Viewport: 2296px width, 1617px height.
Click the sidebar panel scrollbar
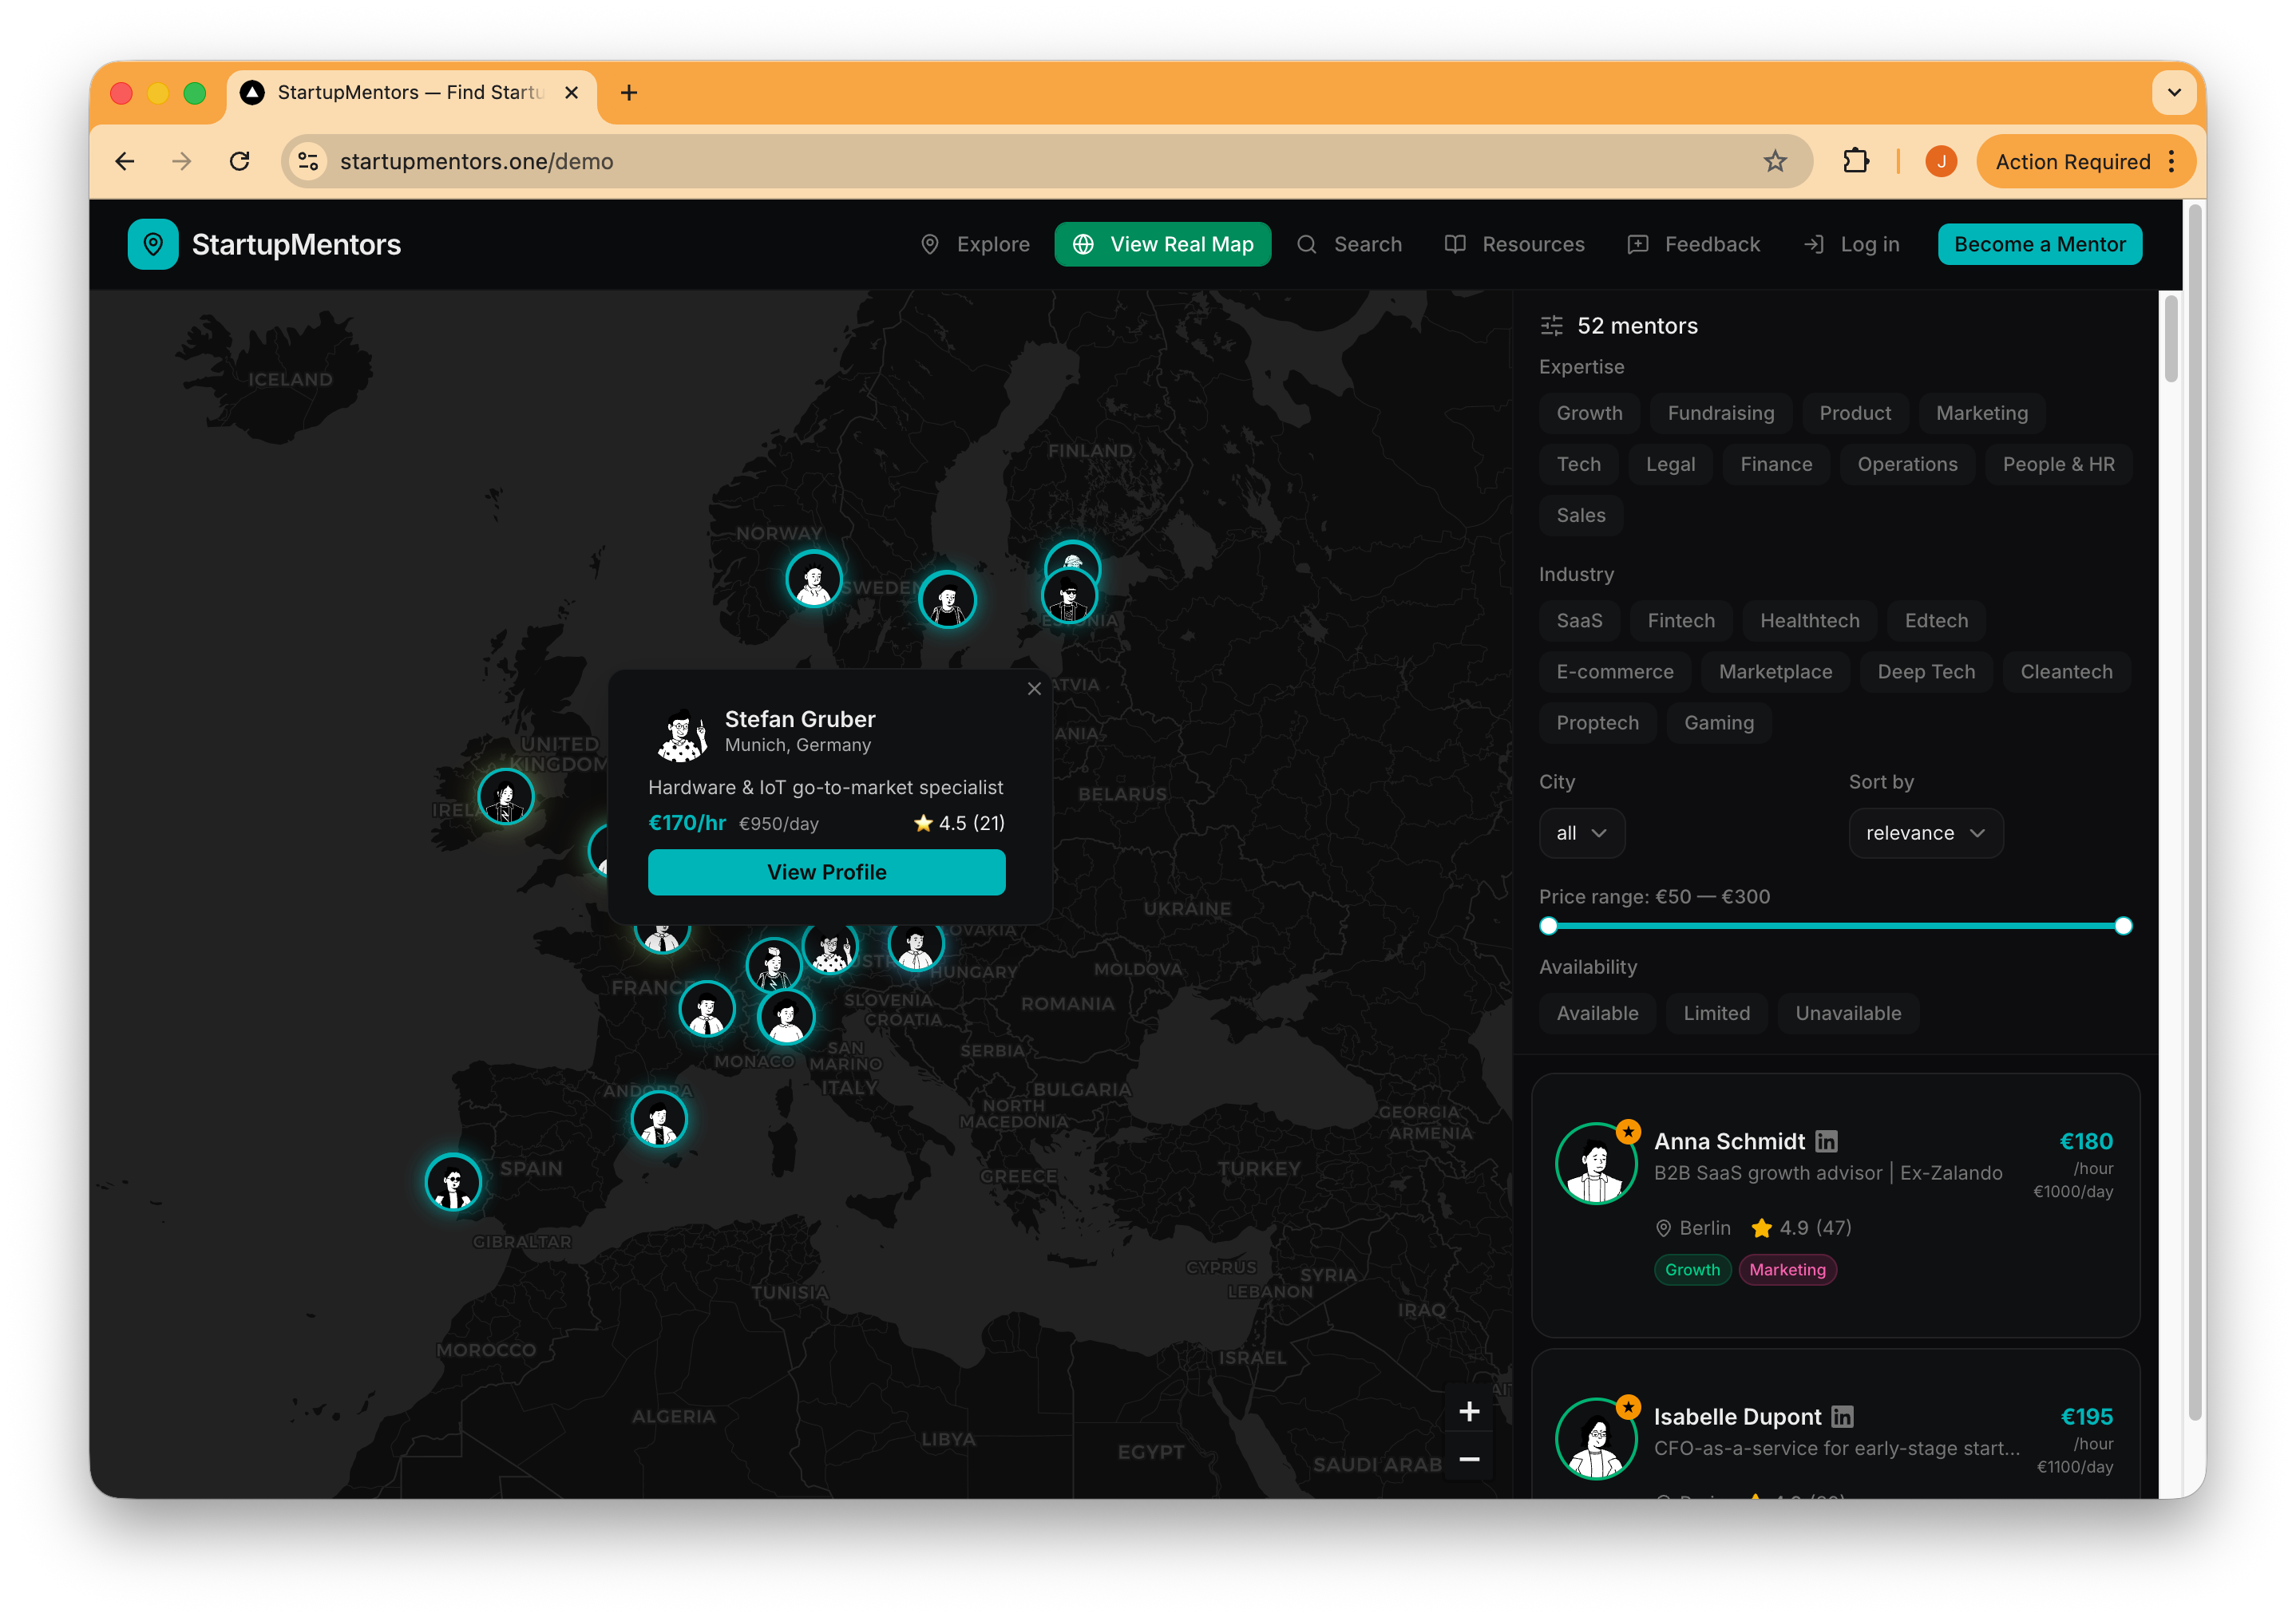click(x=2170, y=340)
